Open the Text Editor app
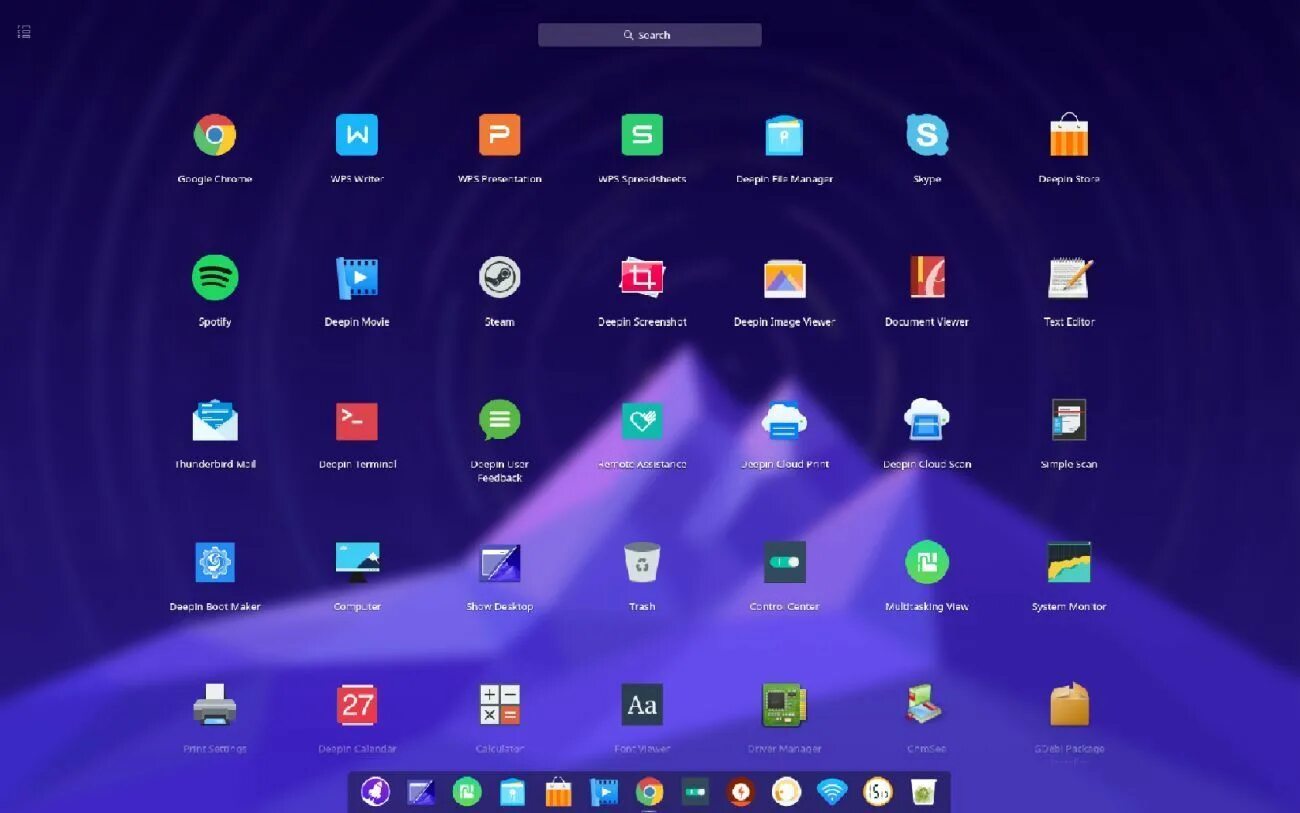This screenshot has width=1300, height=813. (1069, 277)
